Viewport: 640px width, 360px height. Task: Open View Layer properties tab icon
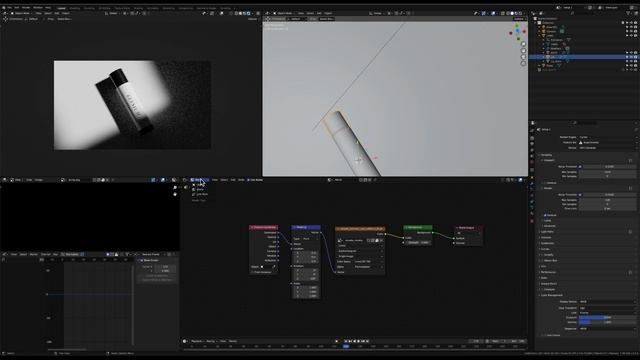click(532, 150)
